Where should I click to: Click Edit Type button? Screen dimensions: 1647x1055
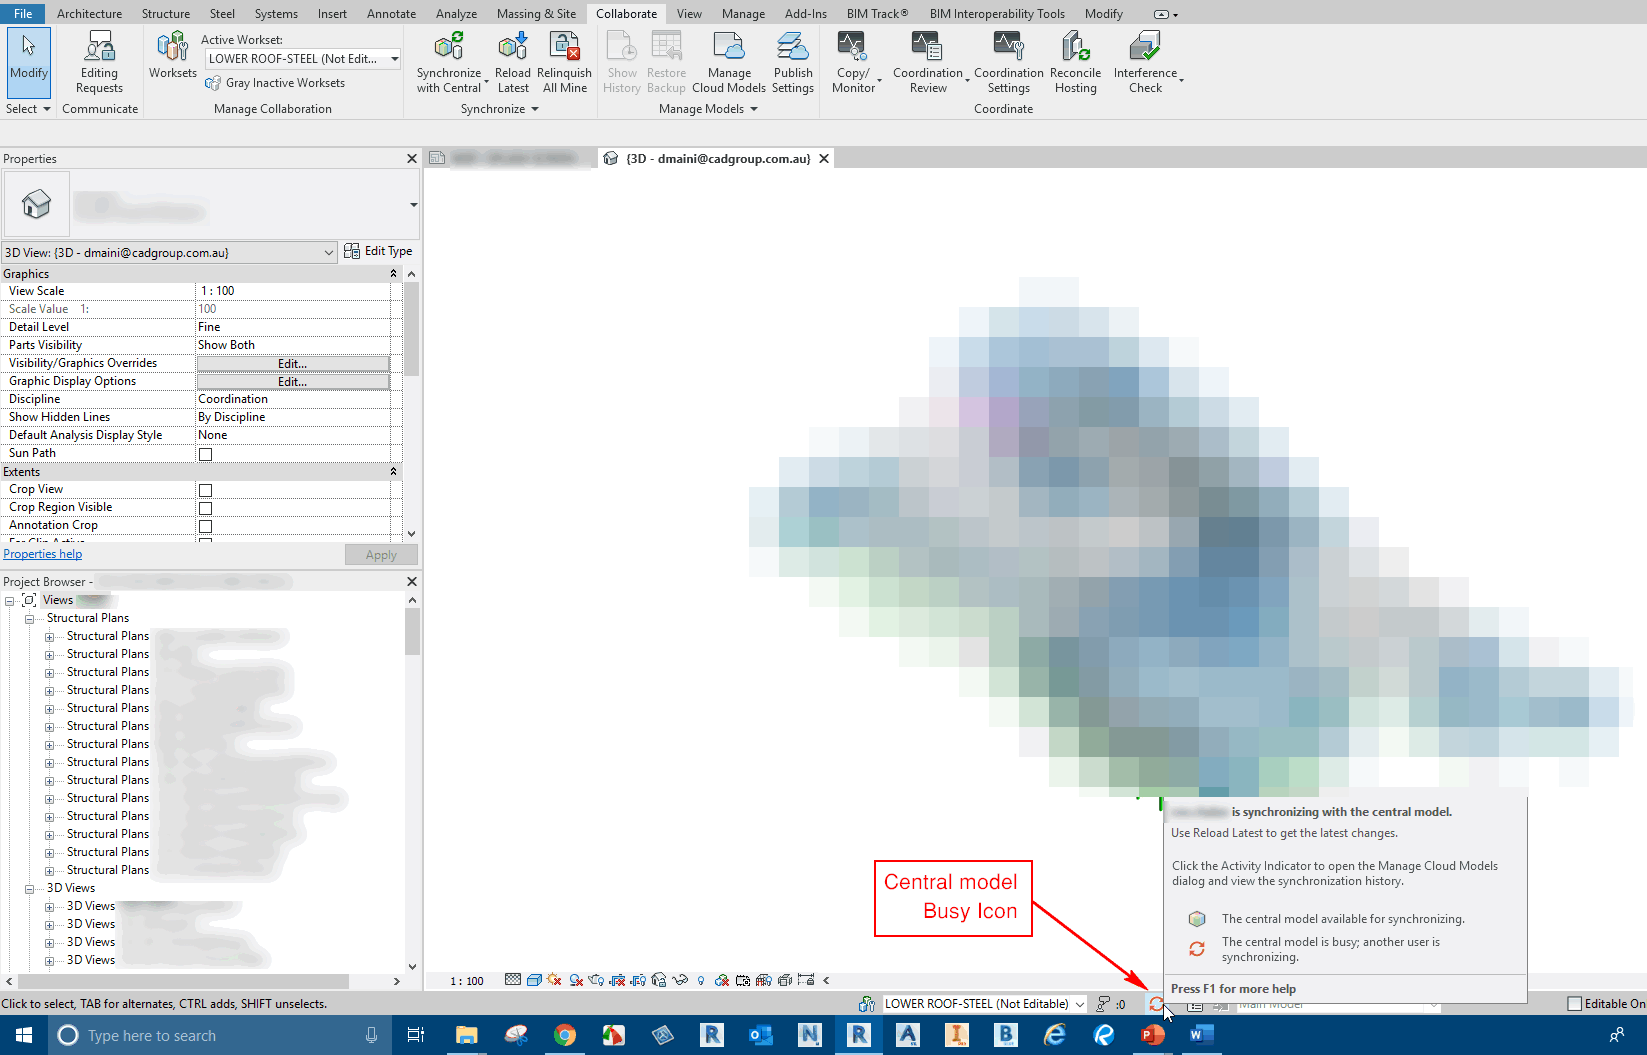[378, 251]
